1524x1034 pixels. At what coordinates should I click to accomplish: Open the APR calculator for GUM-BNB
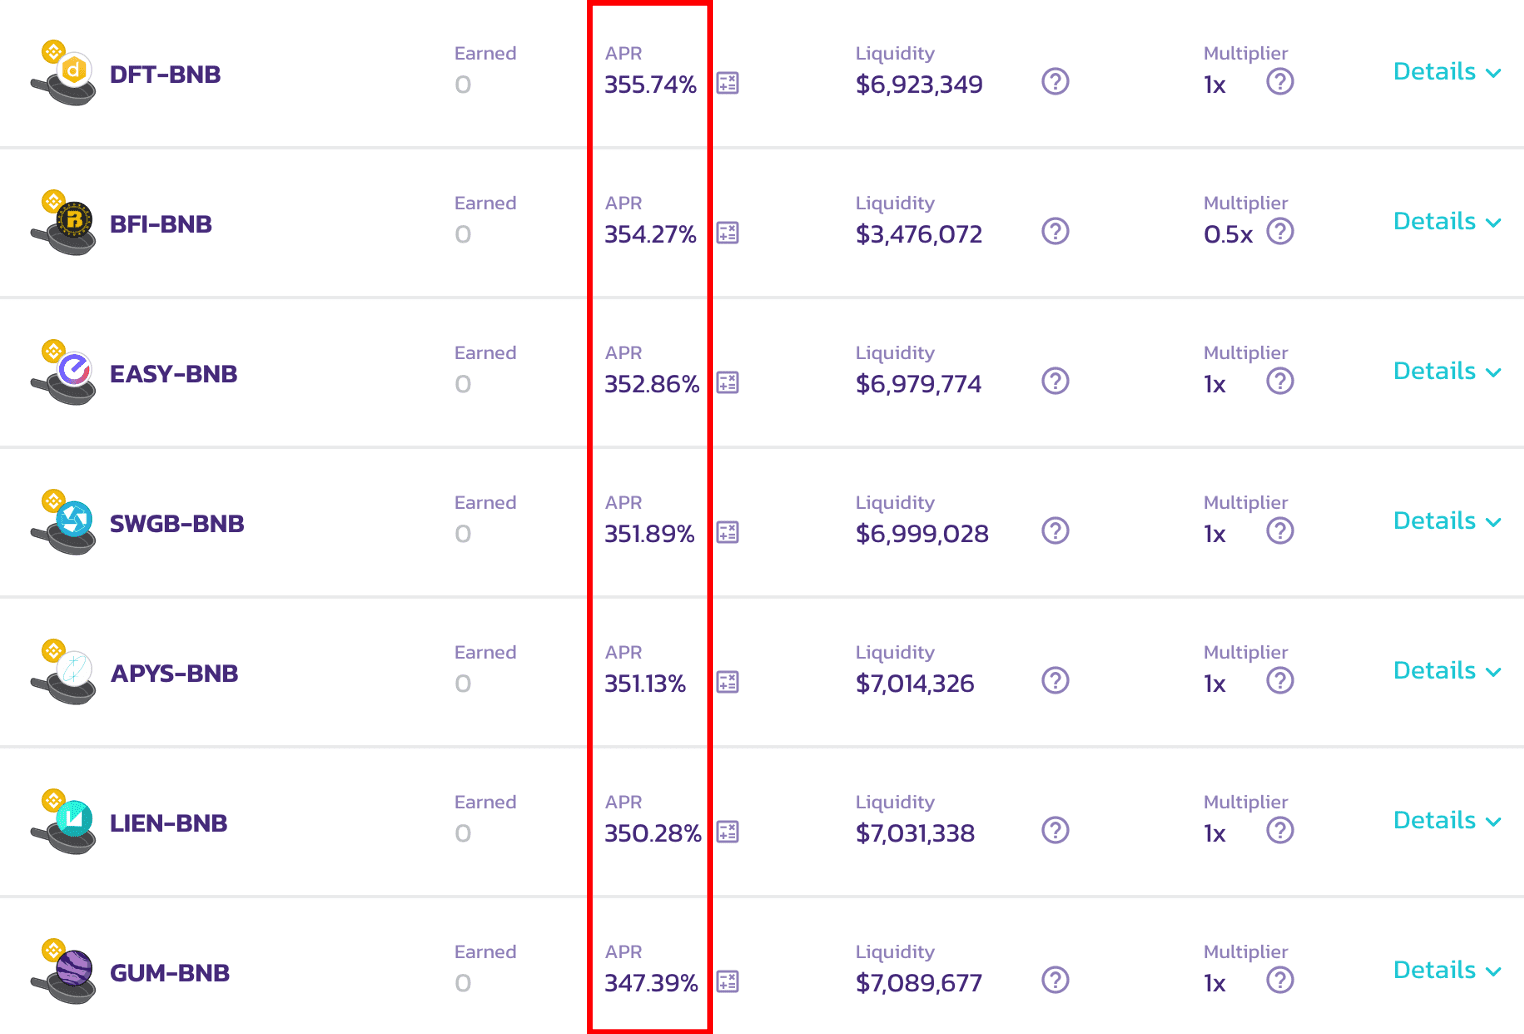[728, 982]
